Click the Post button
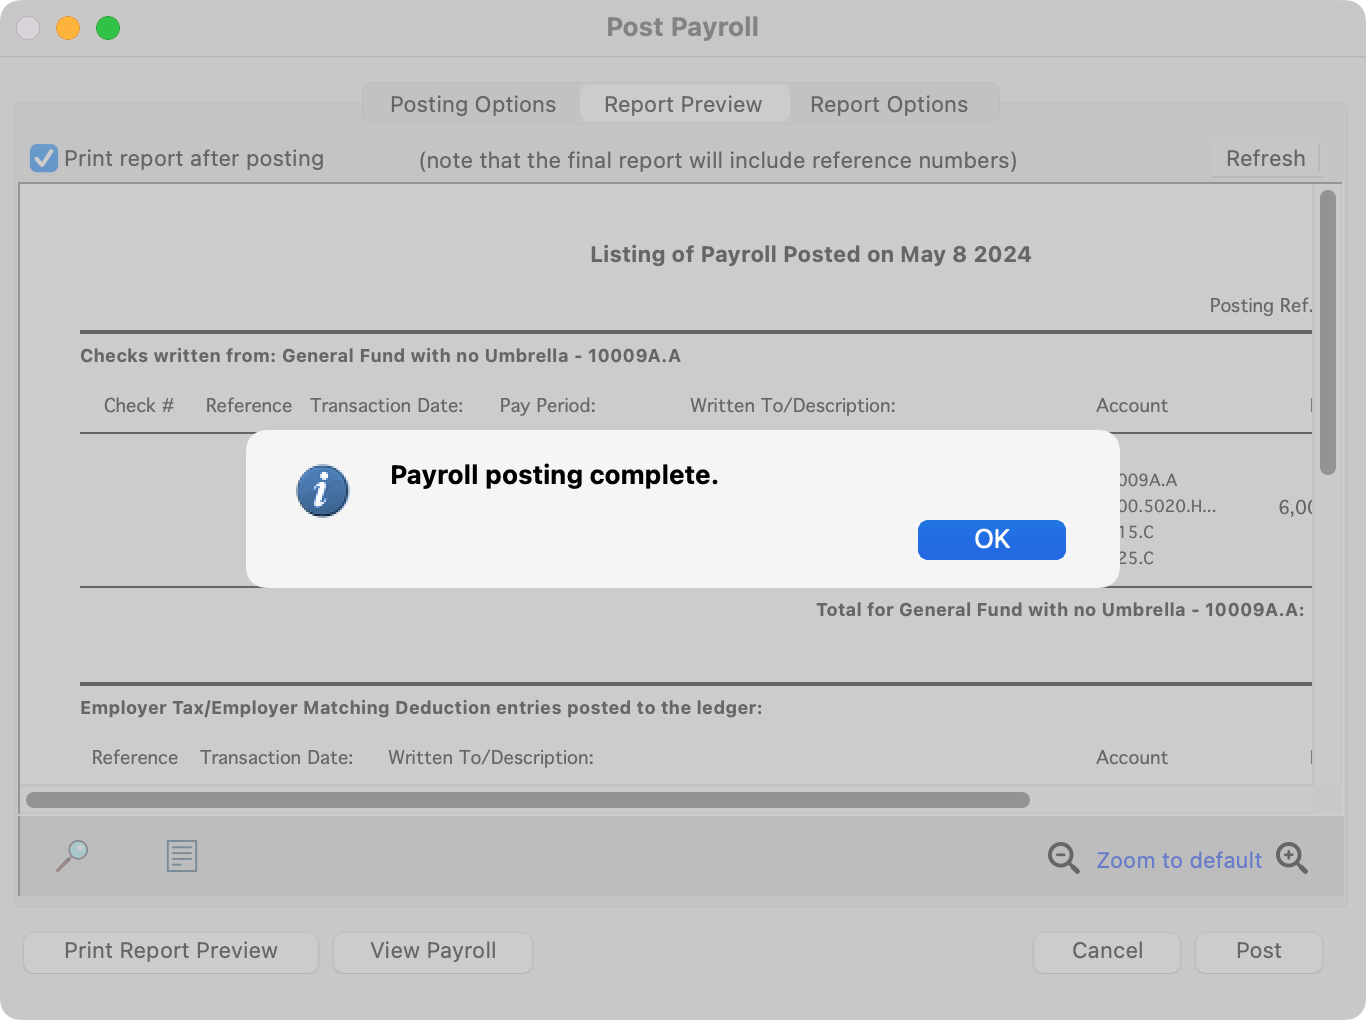1366x1020 pixels. click(1258, 951)
